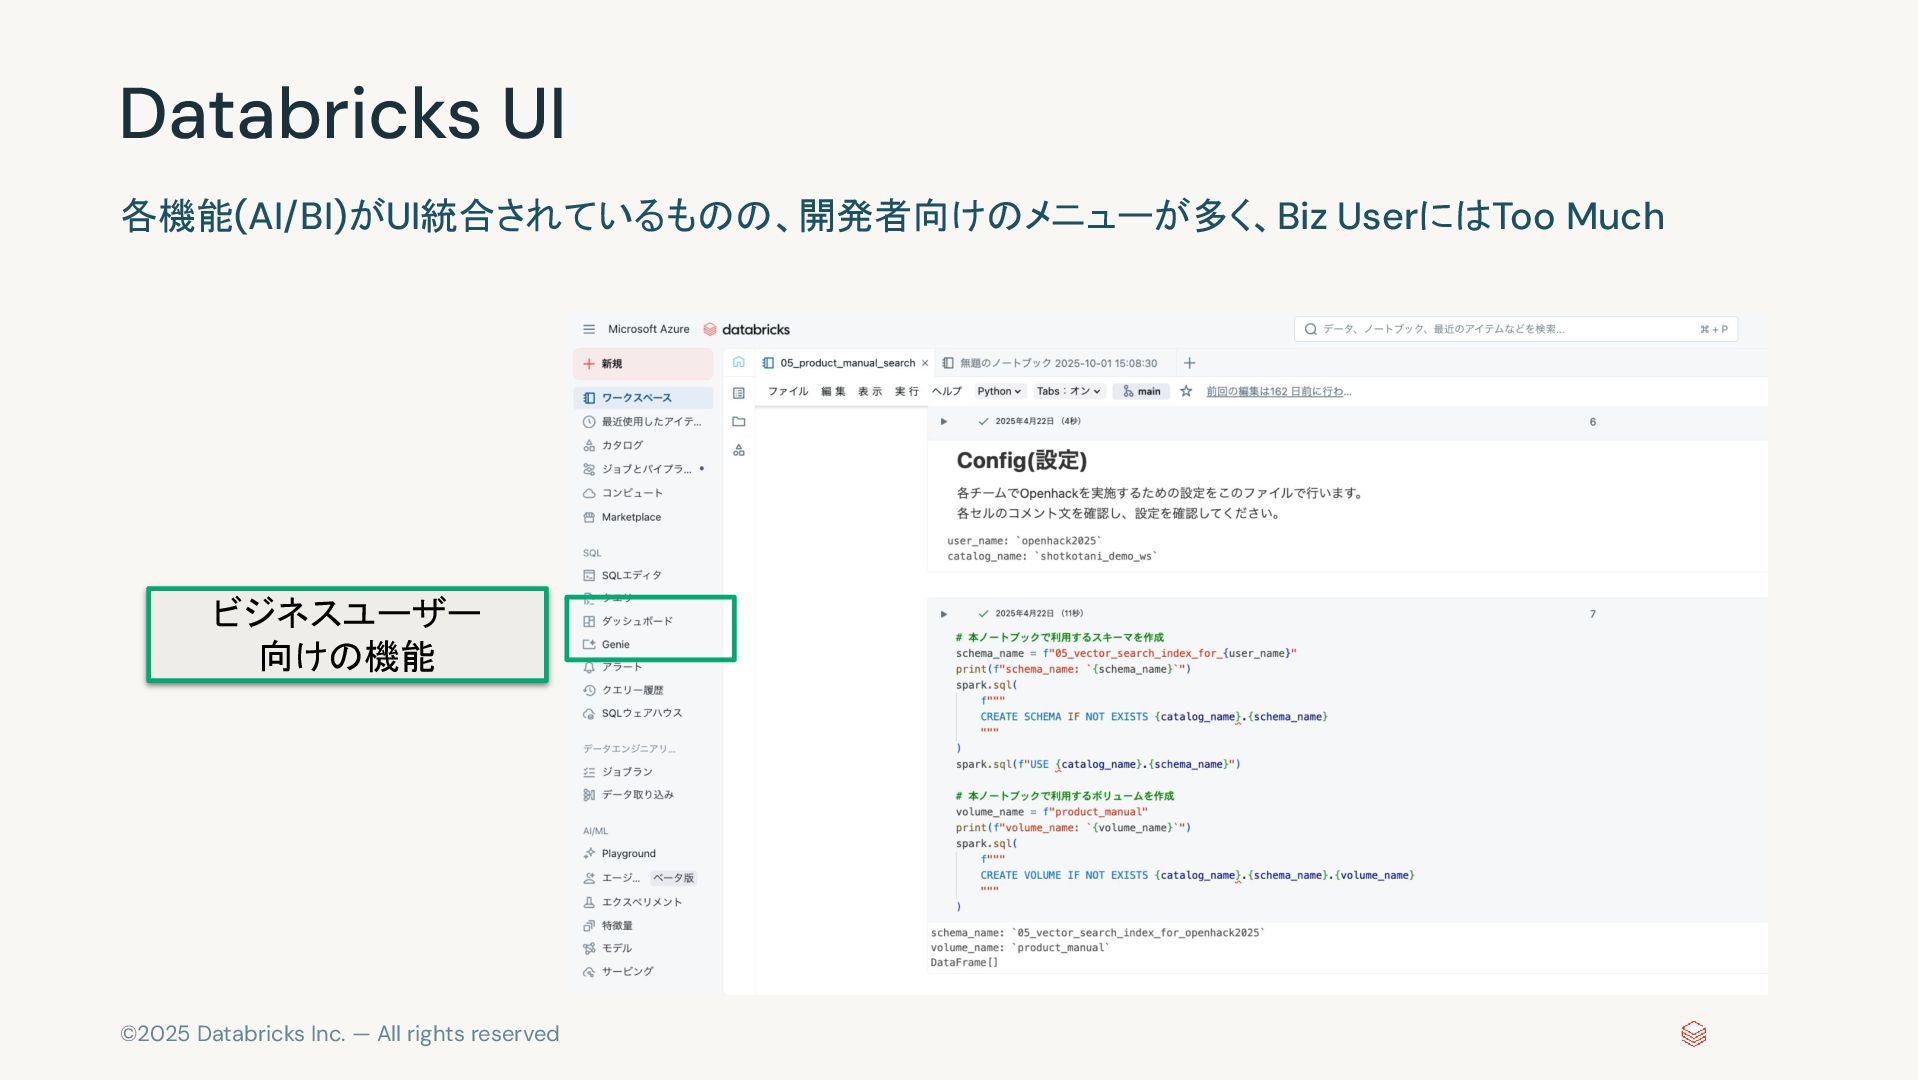Add a new notebook tab with plus
The image size is (1918, 1080).
coord(1189,363)
